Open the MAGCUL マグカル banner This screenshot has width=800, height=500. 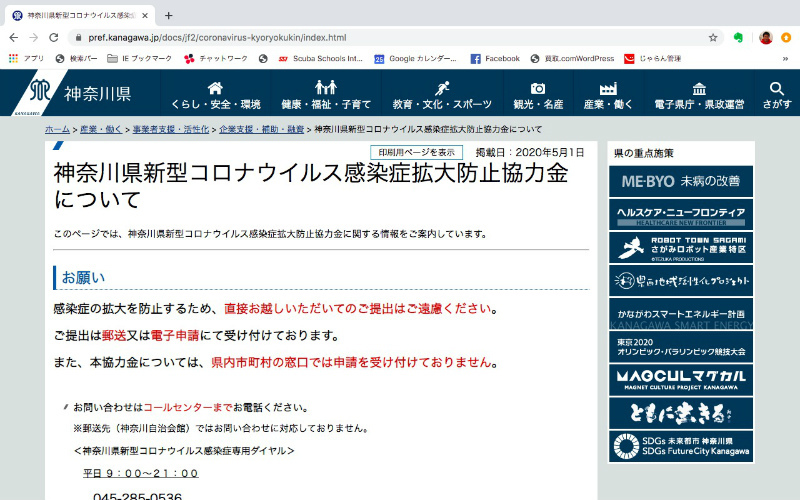click(681, 380)
